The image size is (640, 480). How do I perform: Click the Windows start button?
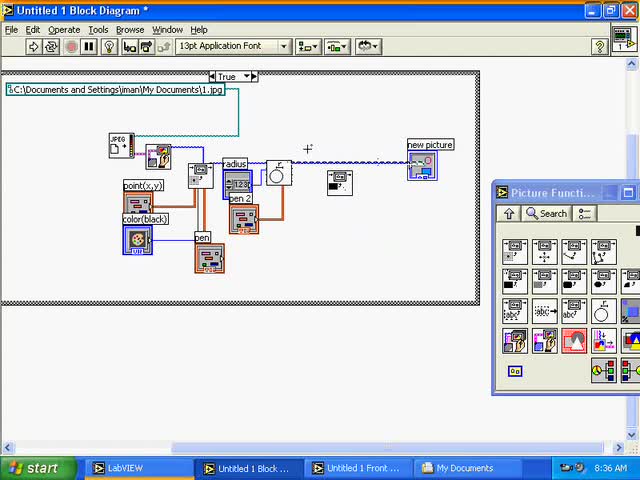pos(38,468)
